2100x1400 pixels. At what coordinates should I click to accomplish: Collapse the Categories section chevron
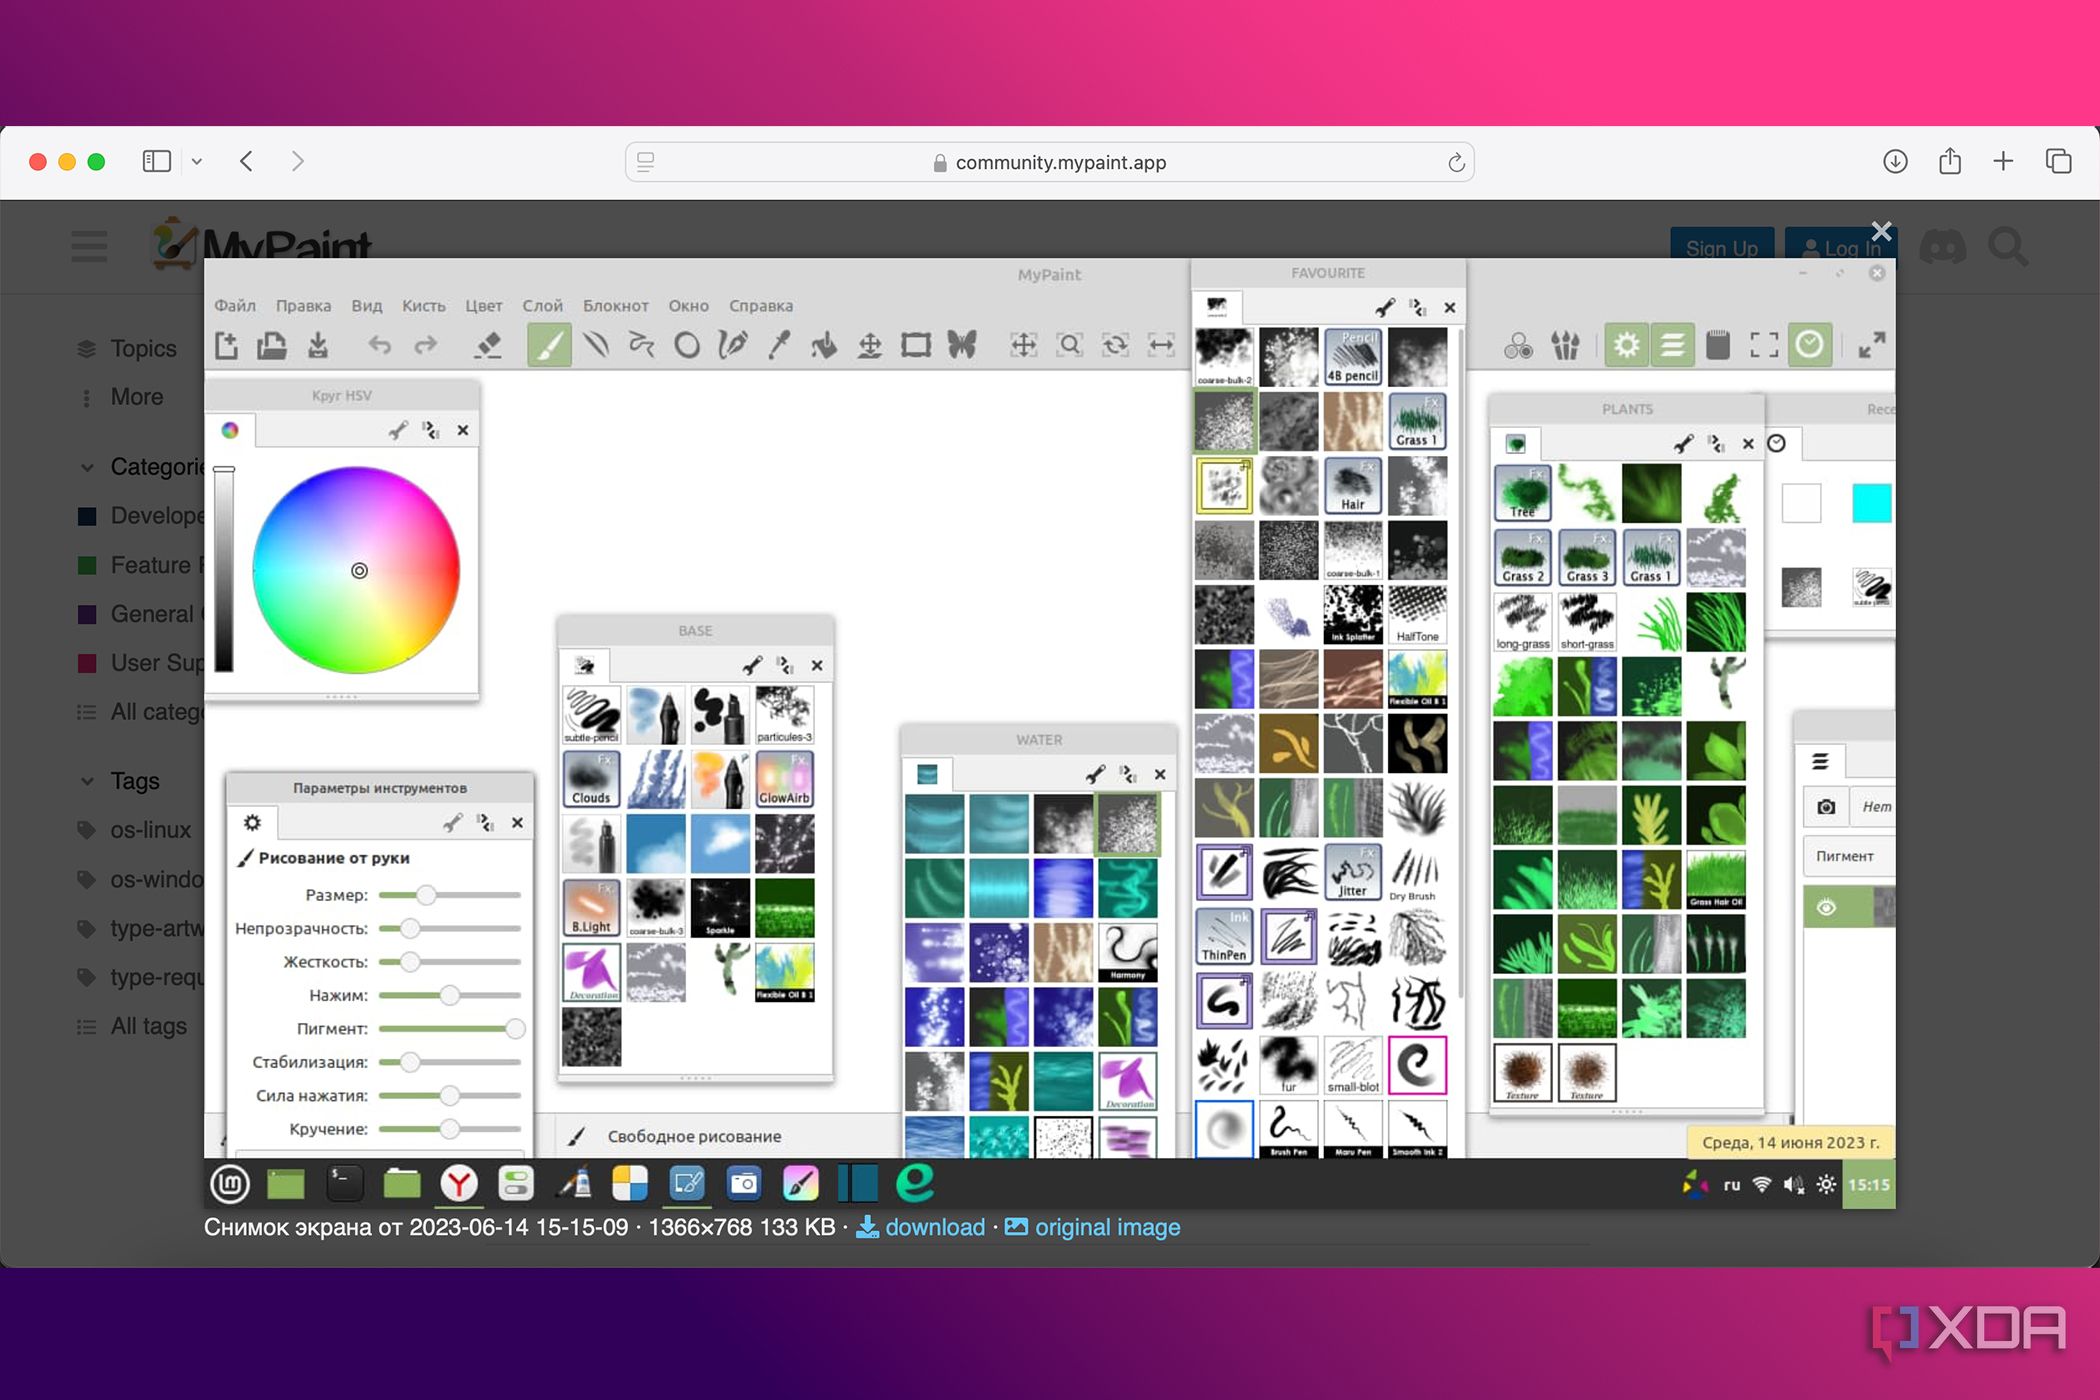[x=87, y=467]
